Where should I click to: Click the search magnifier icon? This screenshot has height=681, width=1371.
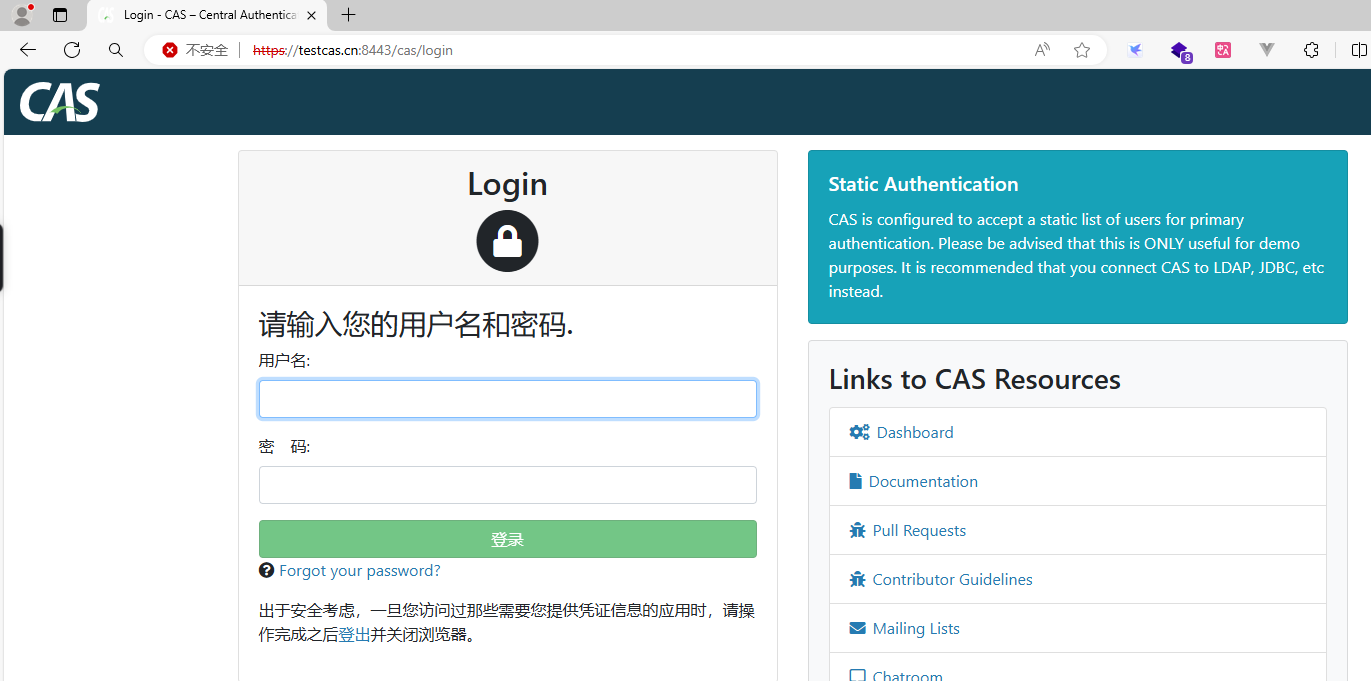coord(116,50)
